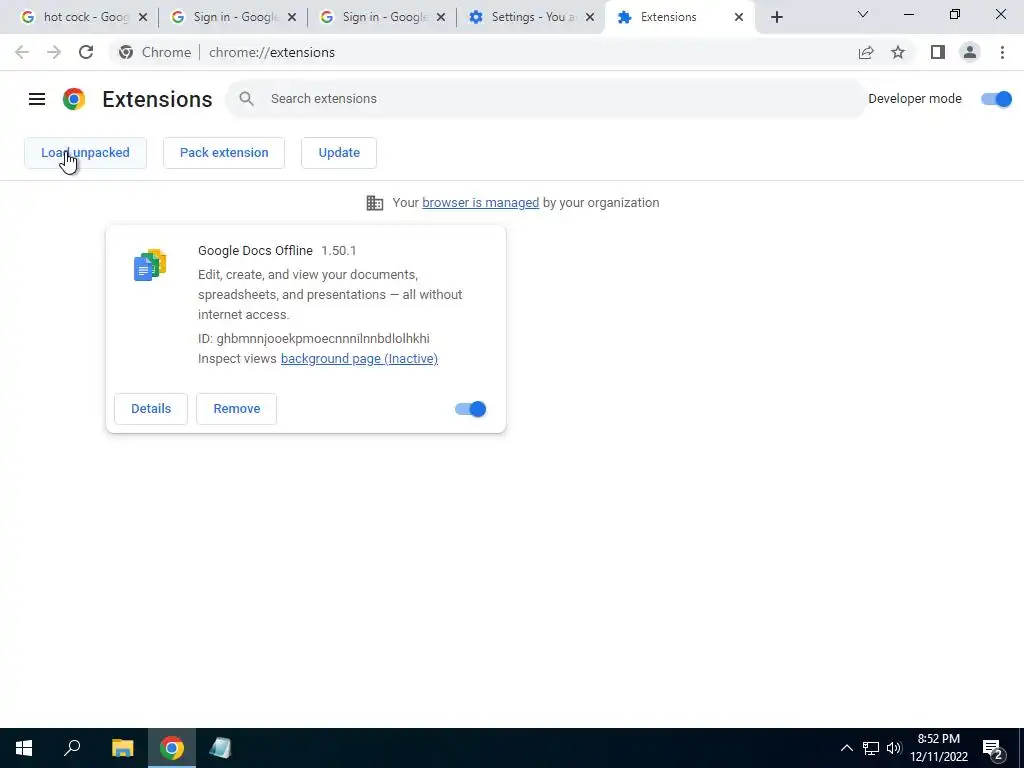Click the Pack extension button
This screenshot has width=1024, height=768.
(224, 153)
